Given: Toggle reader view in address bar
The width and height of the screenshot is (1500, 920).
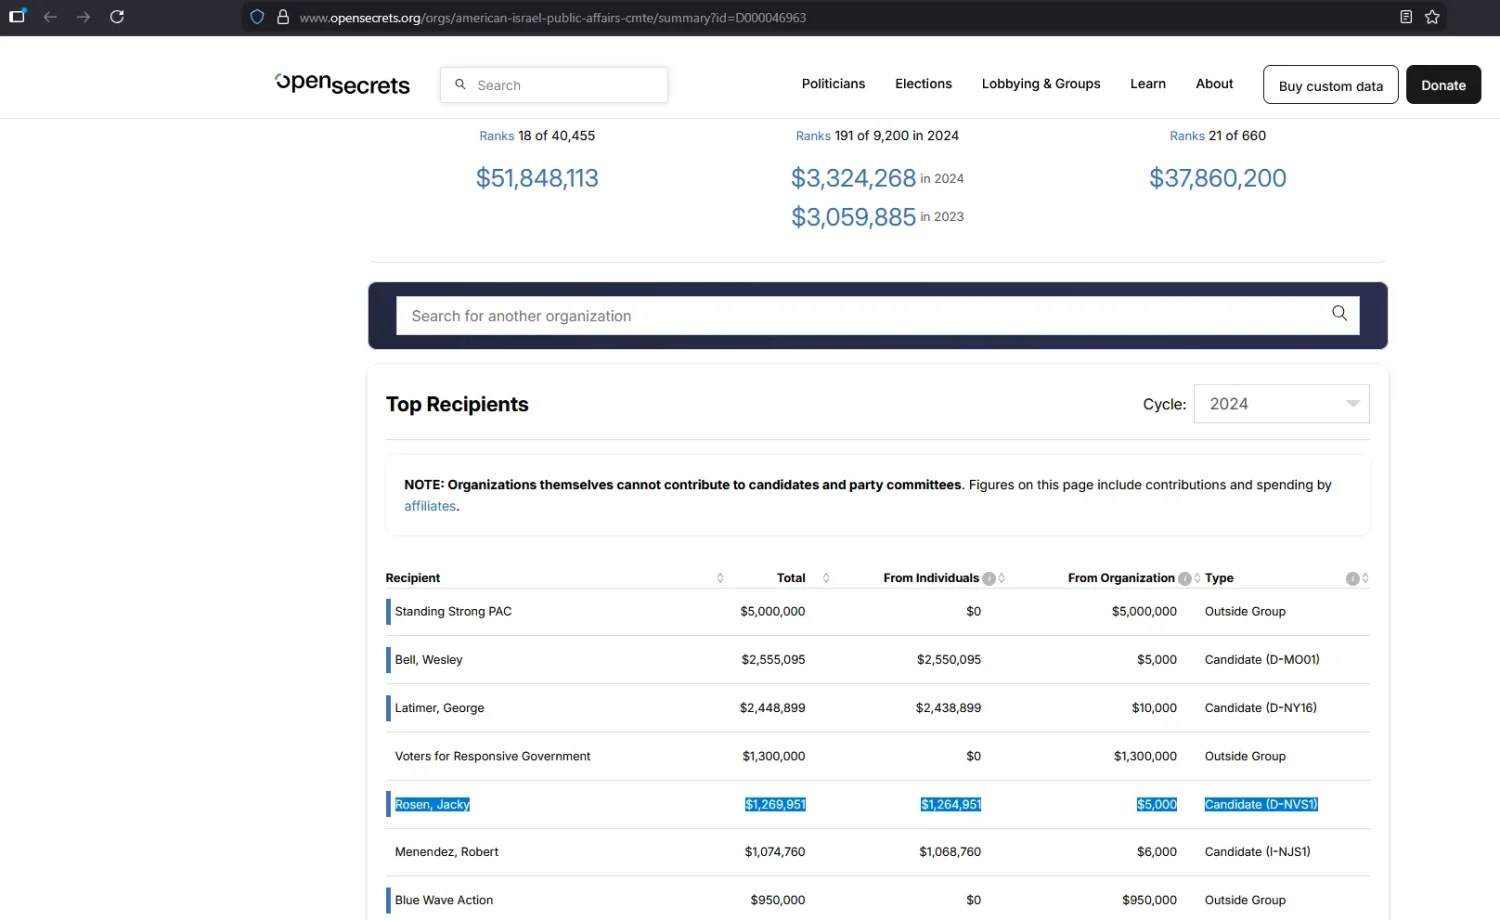Looking at the screenshot, I should [x=1406, y=17].
